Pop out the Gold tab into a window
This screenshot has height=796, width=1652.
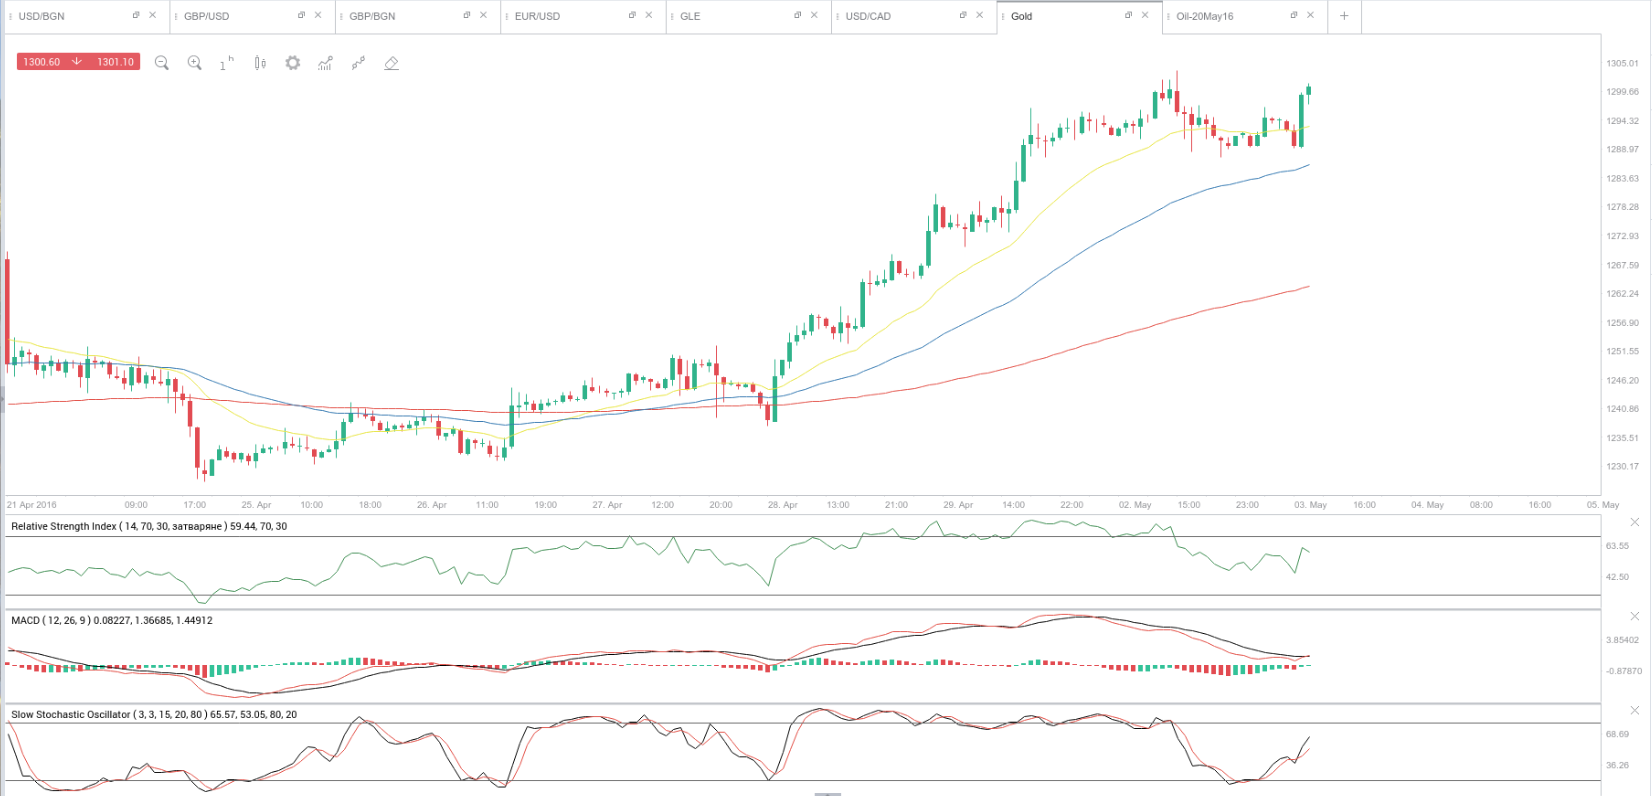(1128, 15)
